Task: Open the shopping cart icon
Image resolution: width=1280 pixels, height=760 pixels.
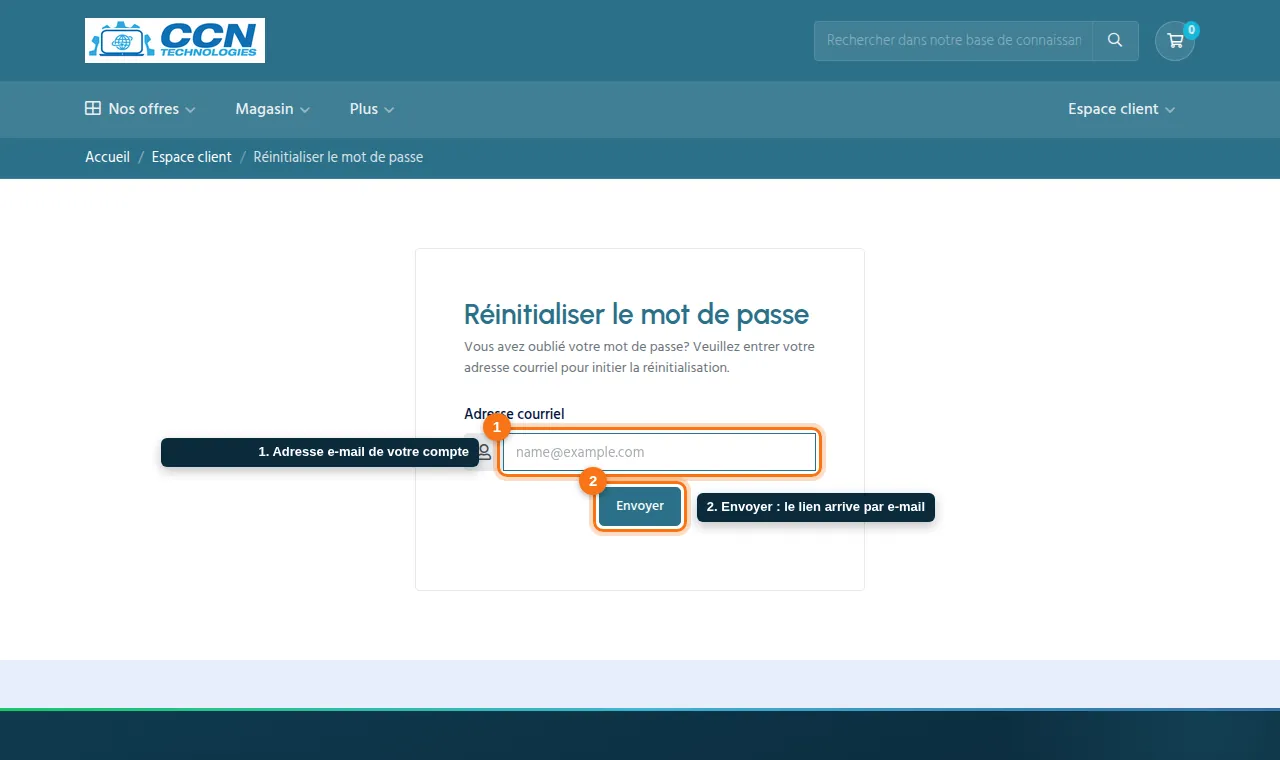Action: pos(1175,41)
